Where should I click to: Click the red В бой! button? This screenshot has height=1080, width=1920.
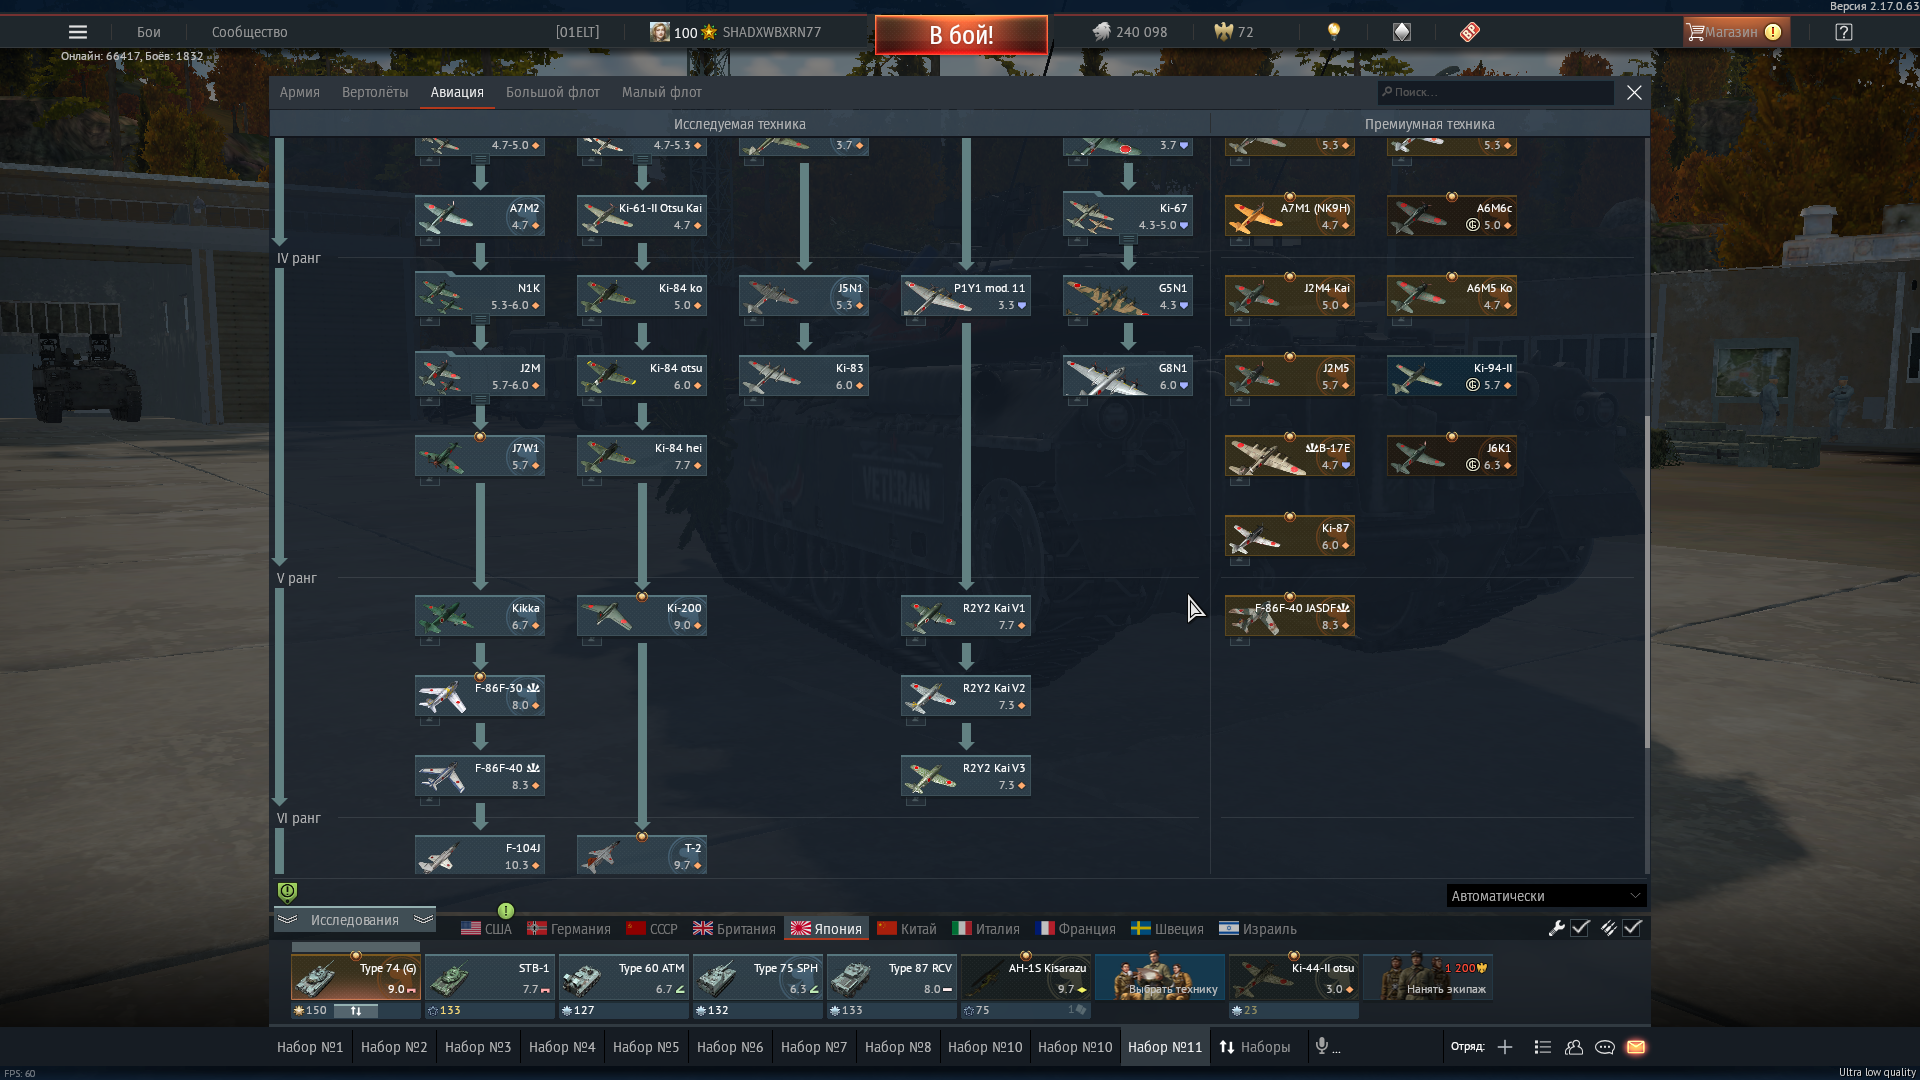[x=961, y=35]
